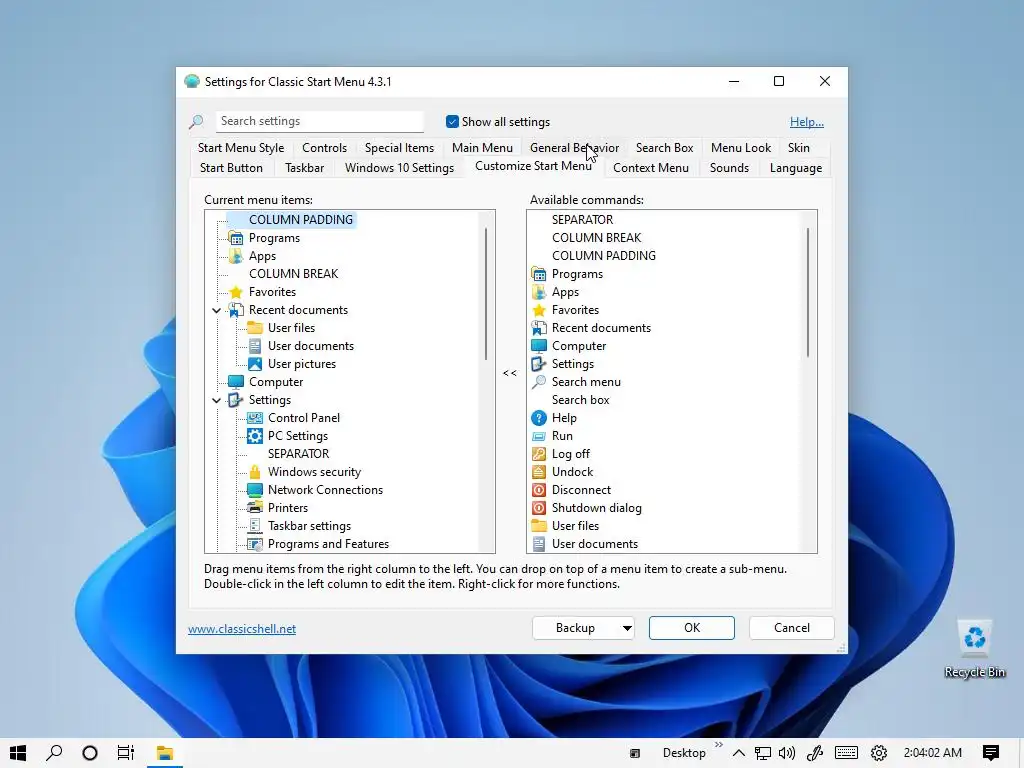1024x768 pixels.
Task: Select COLUMN PADDING in Current menu items
Action: coord(300,220)
